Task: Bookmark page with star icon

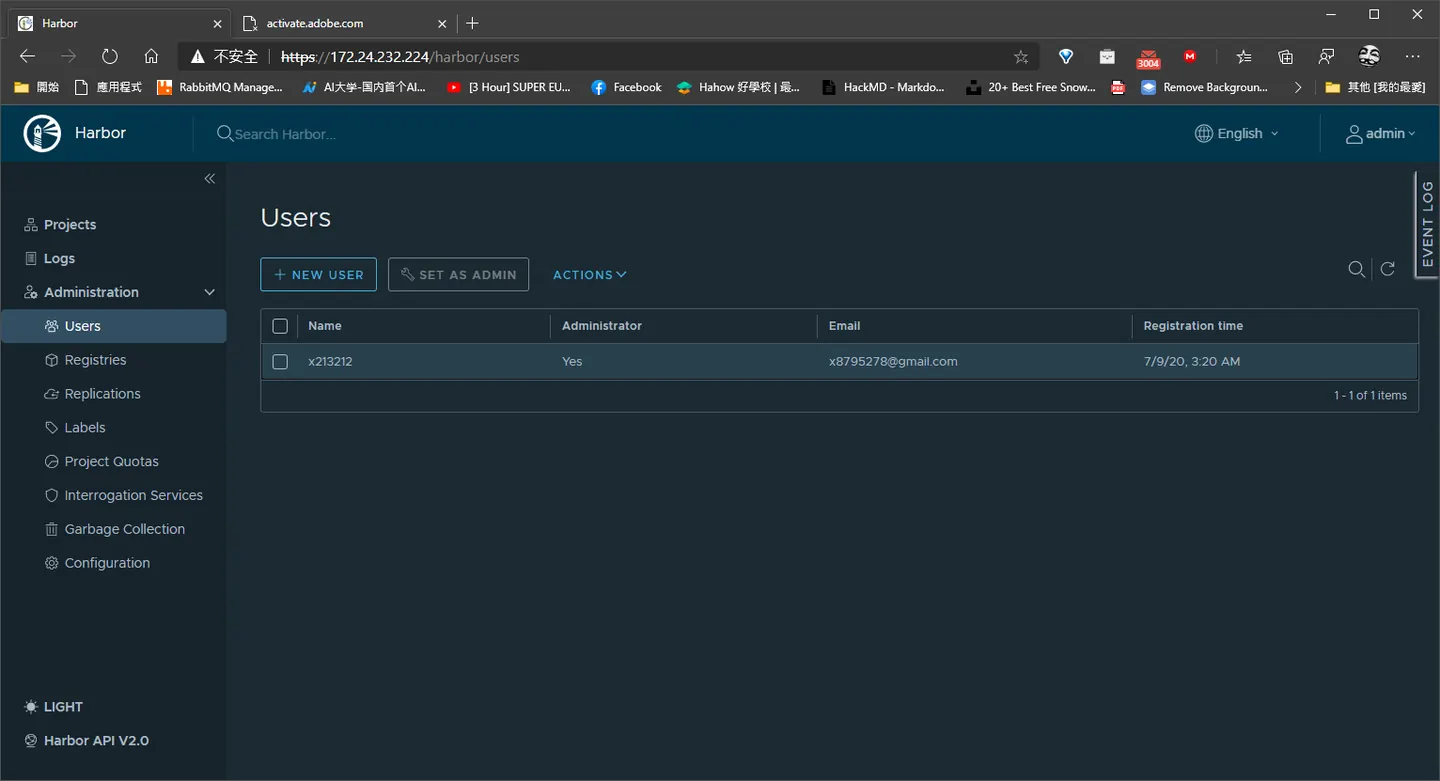Action: [1020, 57]
